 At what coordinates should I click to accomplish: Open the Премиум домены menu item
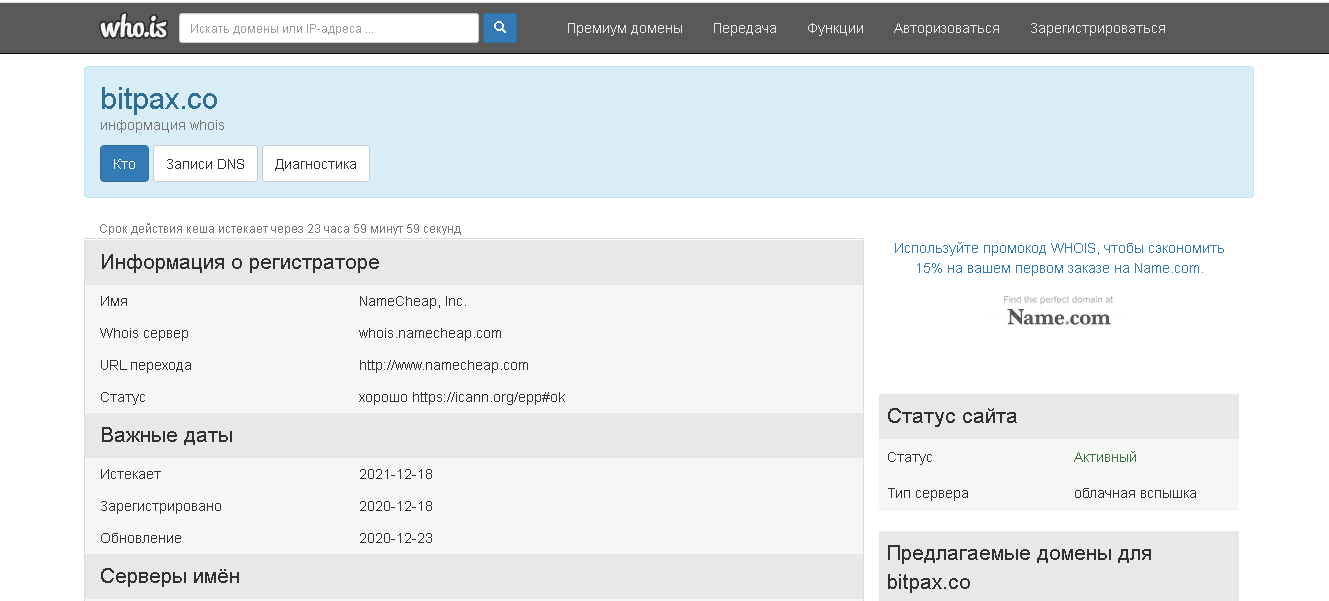624,28
